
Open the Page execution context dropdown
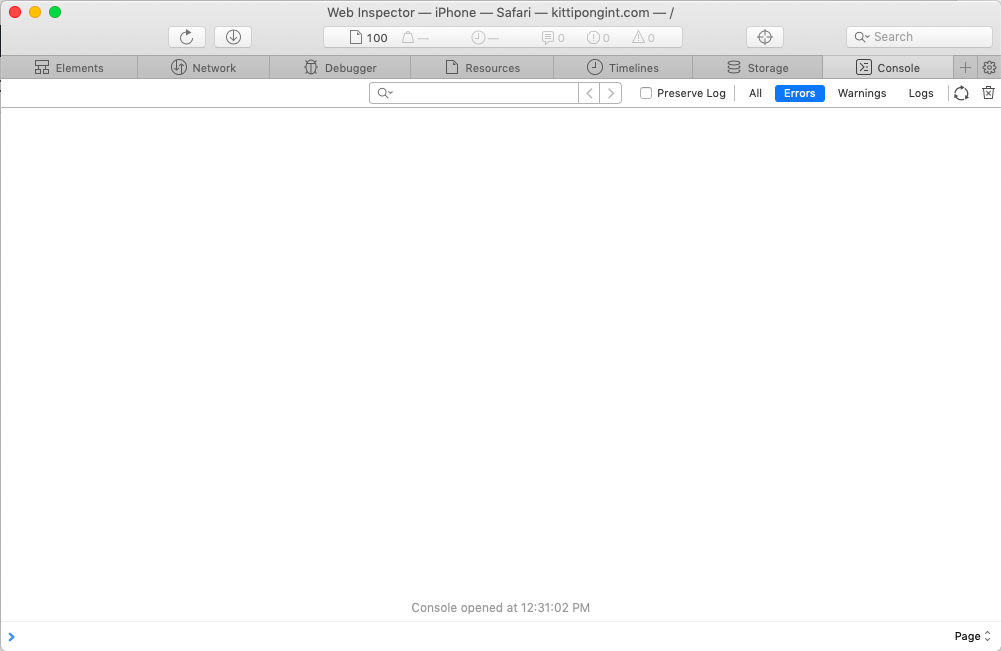click(x=972, y=636)
